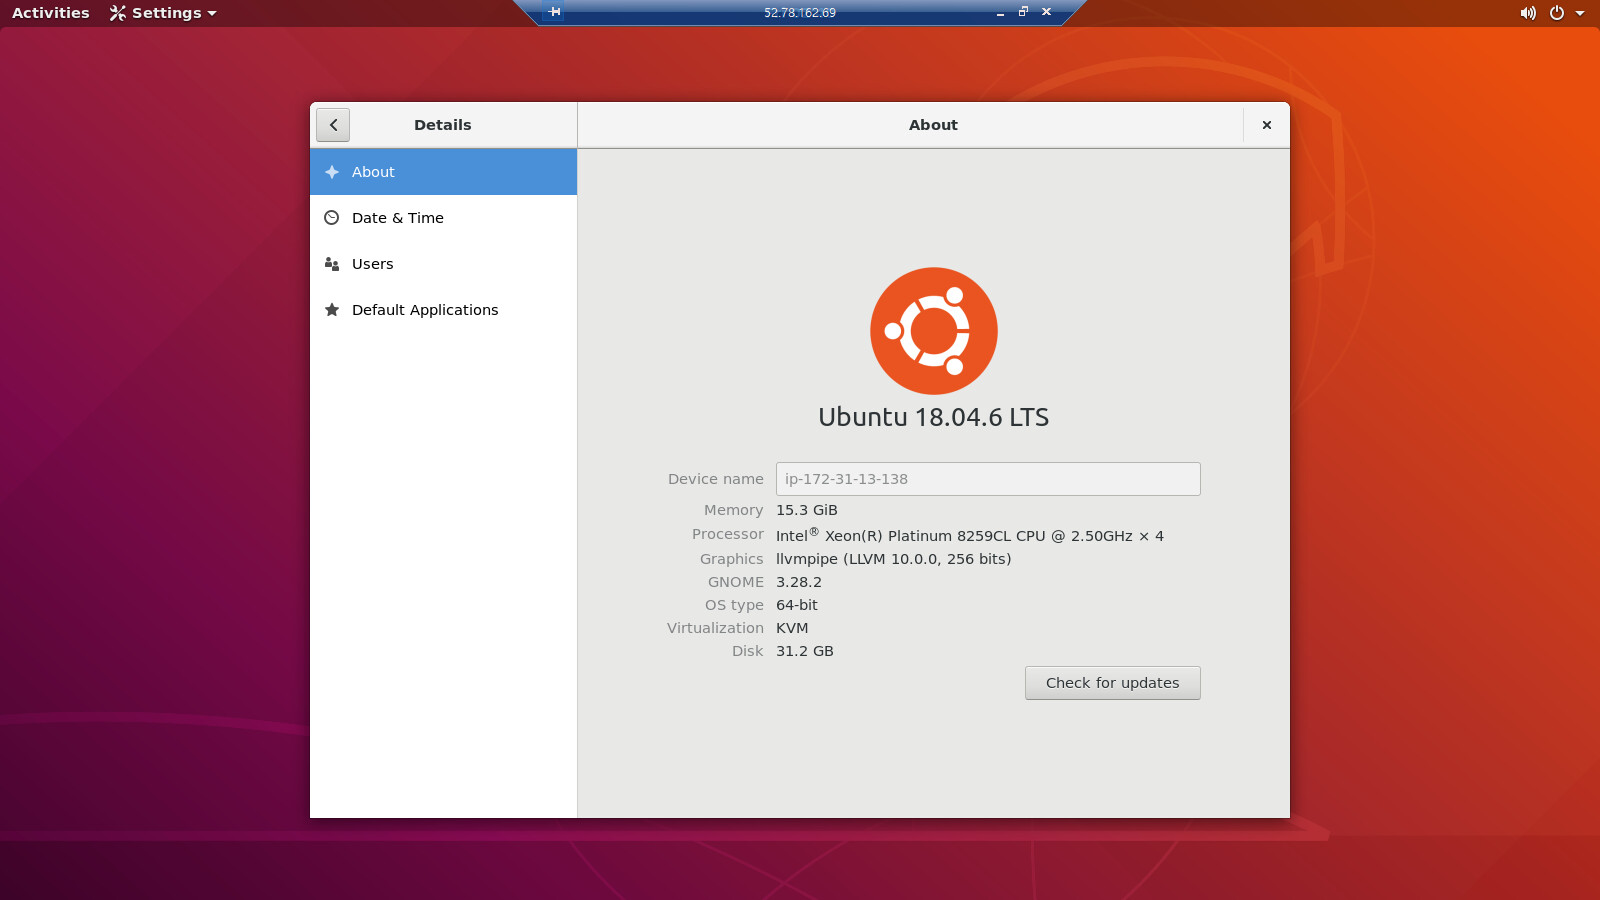Click the Settings wrench icon in top bar
Image resolution: width=1600 pixels, height=900 pixels.
(x=117, y=13)
